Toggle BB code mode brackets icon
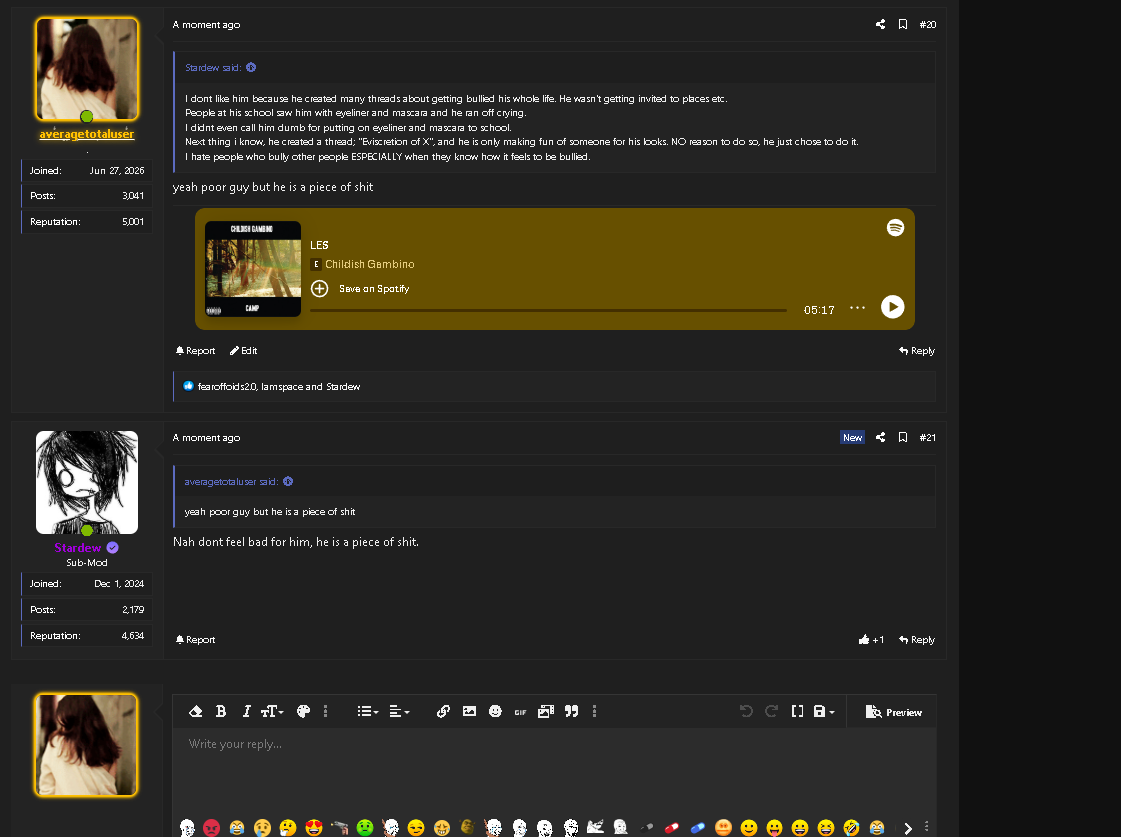Screen dimensions: 1121x837 (x=797, y=711)
